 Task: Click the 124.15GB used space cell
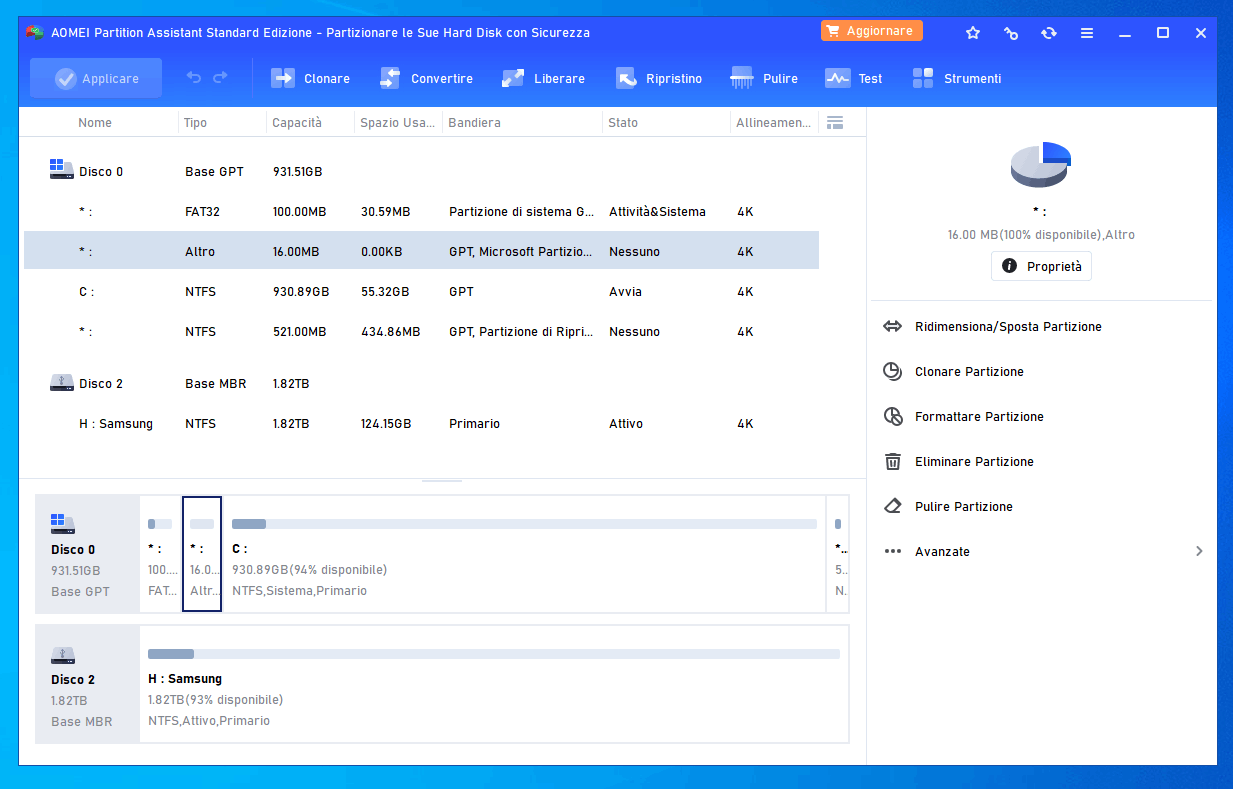[x=386, y=423]
